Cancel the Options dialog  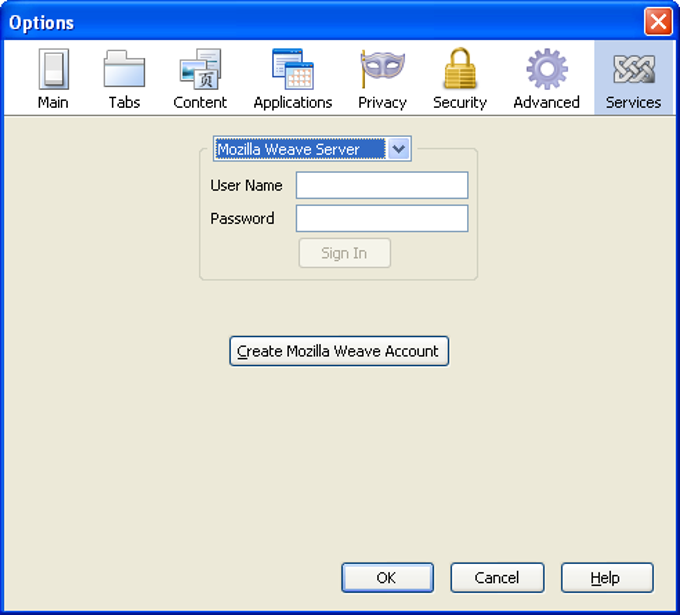[497, 577]
